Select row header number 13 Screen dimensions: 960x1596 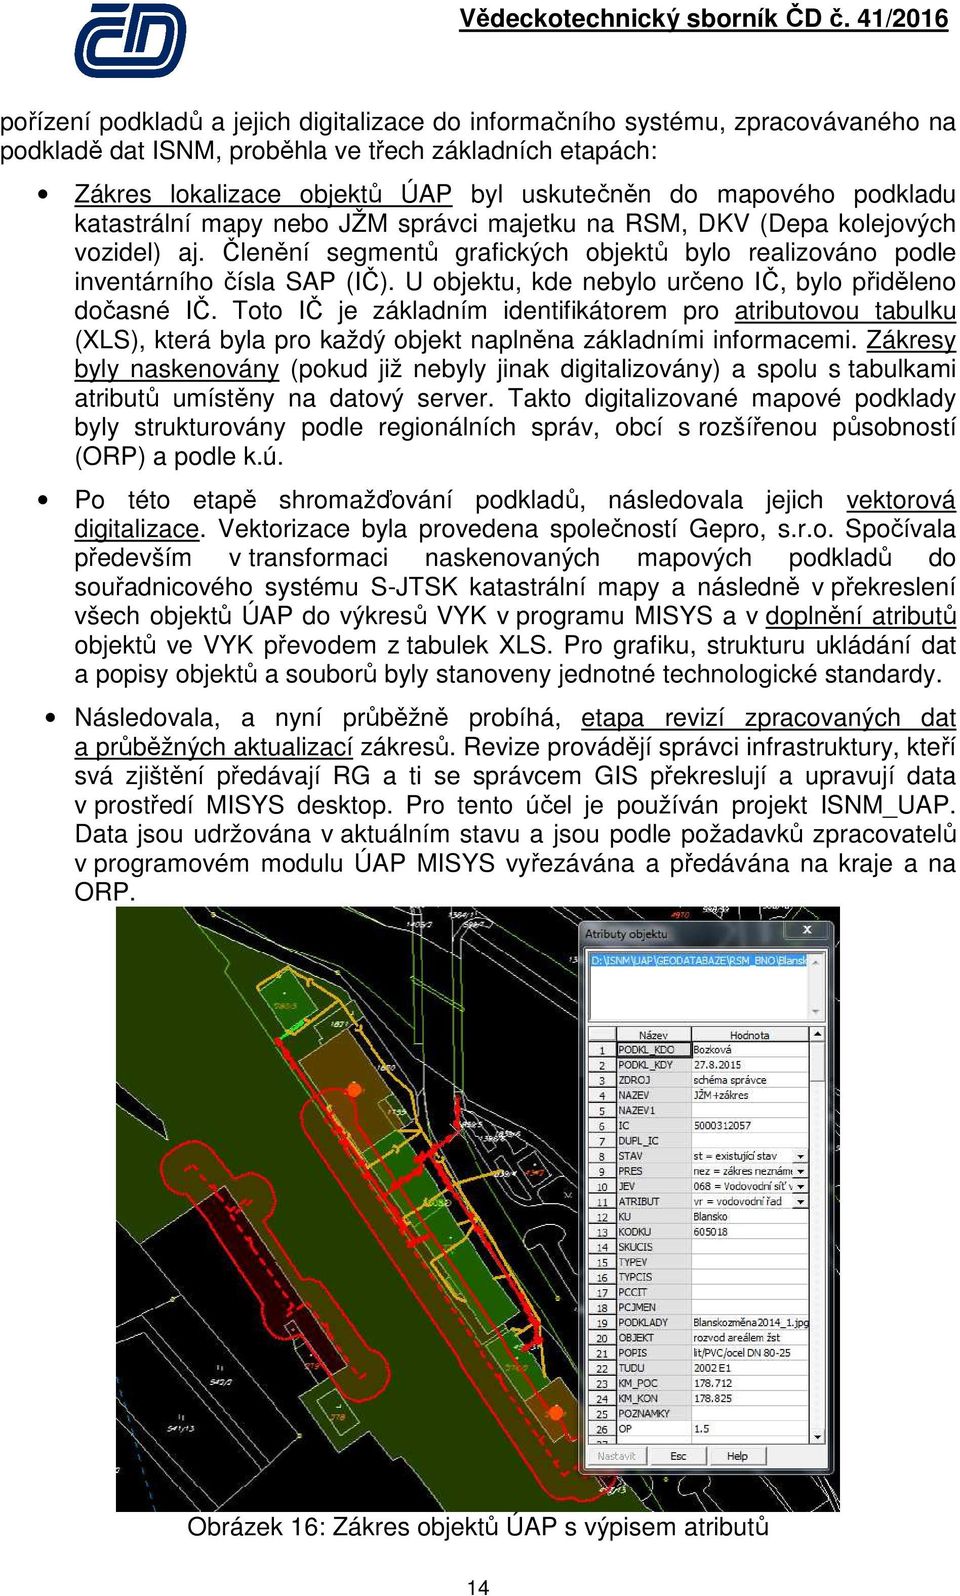point(602,1232)
